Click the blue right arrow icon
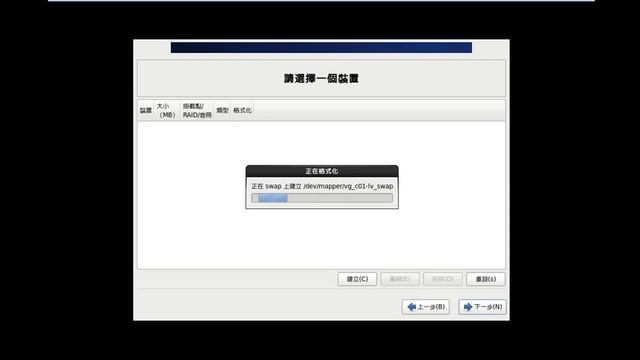This screenshot has width=640, height=360. pos(468,307)
